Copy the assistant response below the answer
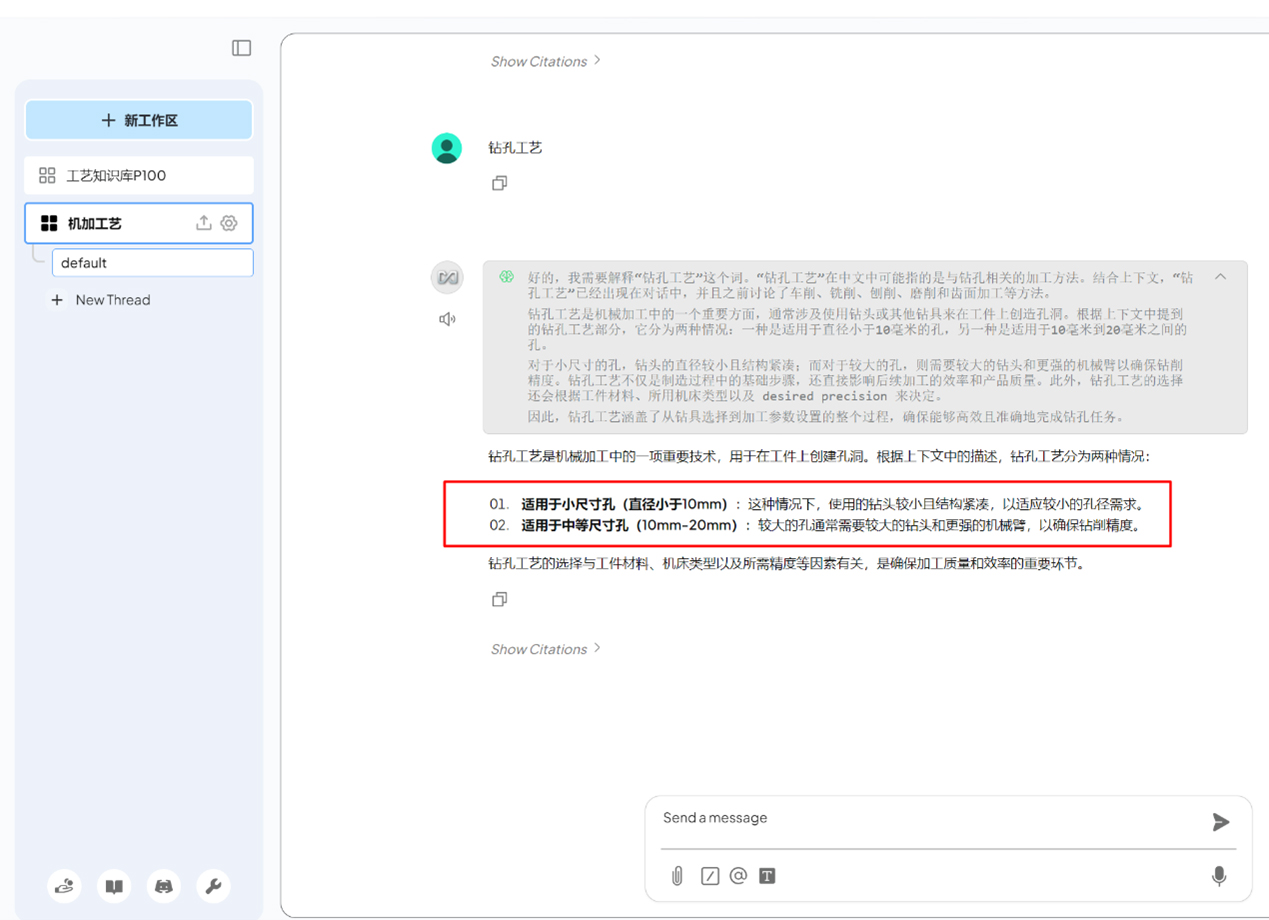 (x=499, y=599)
